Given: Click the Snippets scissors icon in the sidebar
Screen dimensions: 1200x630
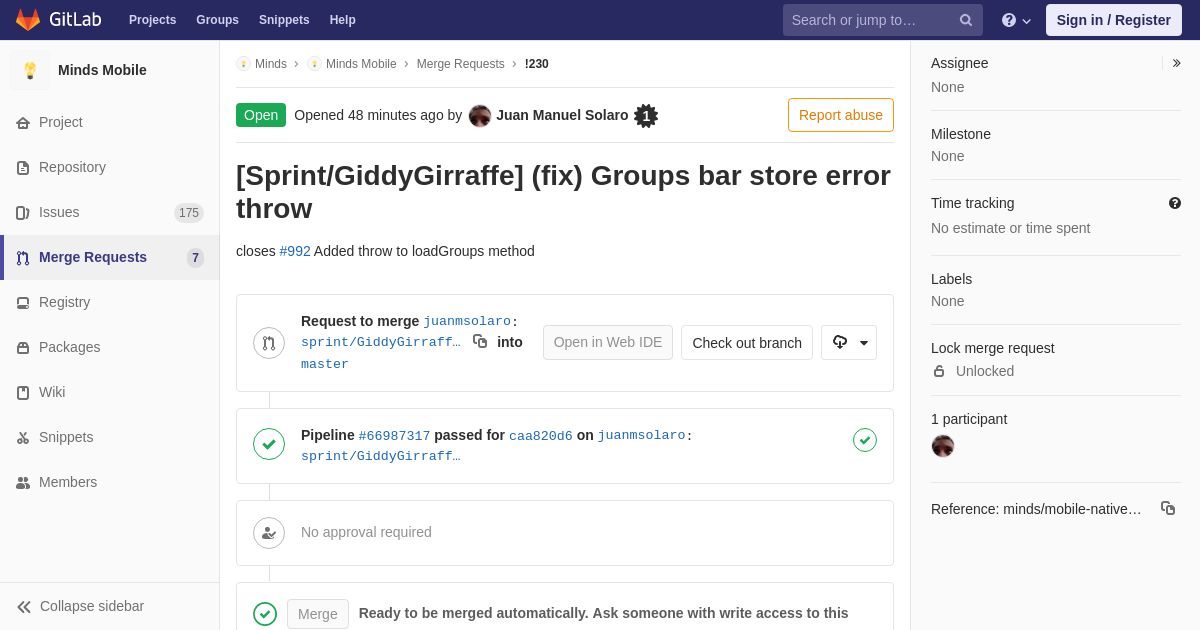Looking at the screenshot, I should (23, 438).
